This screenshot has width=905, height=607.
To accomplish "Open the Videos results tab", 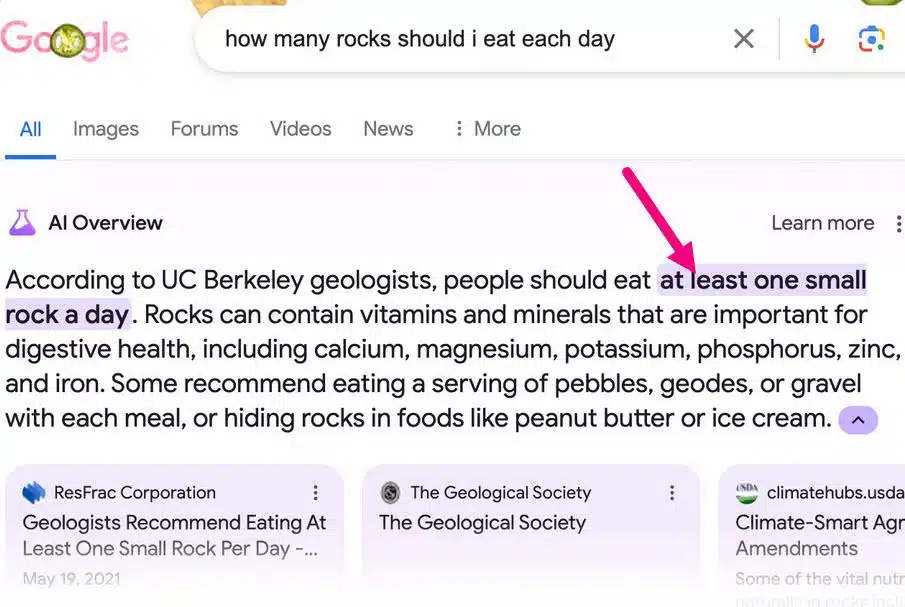I will [x=300, y=129].
